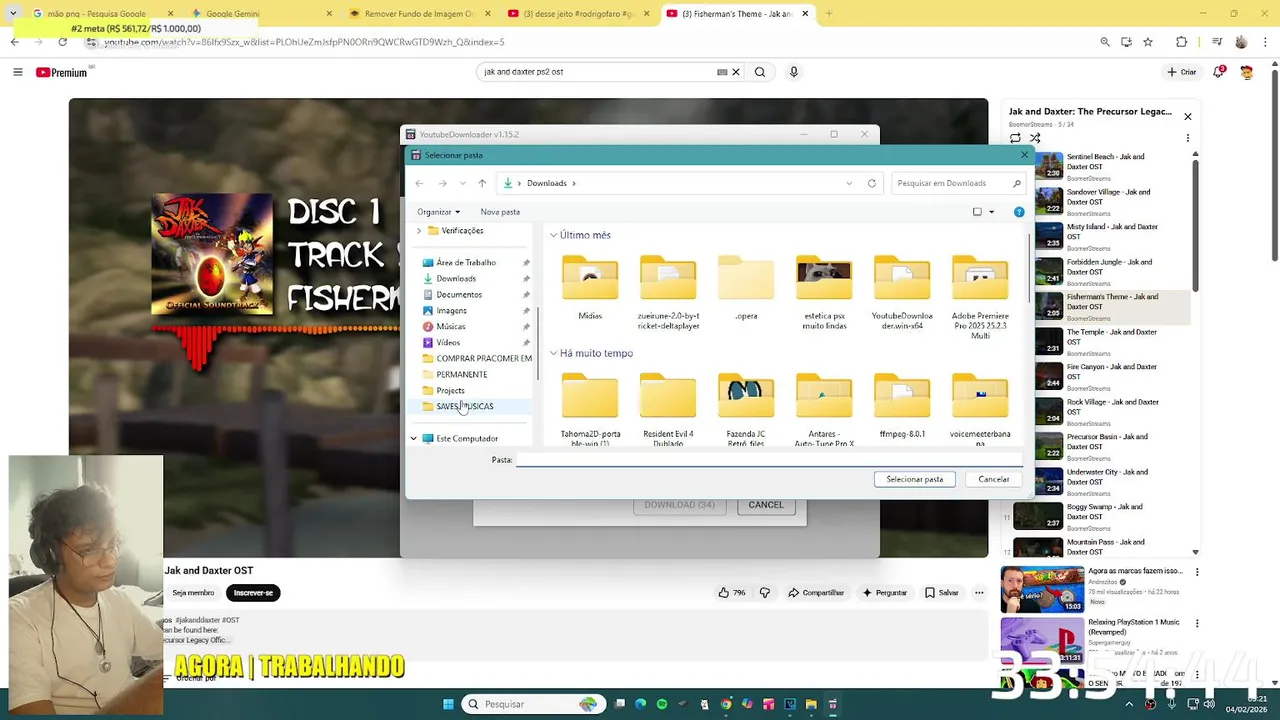This screenshot has height=720, width=1280.
Task: Toggle playlist loop button
Action: pyautogui.click(x=1015, y=138)
